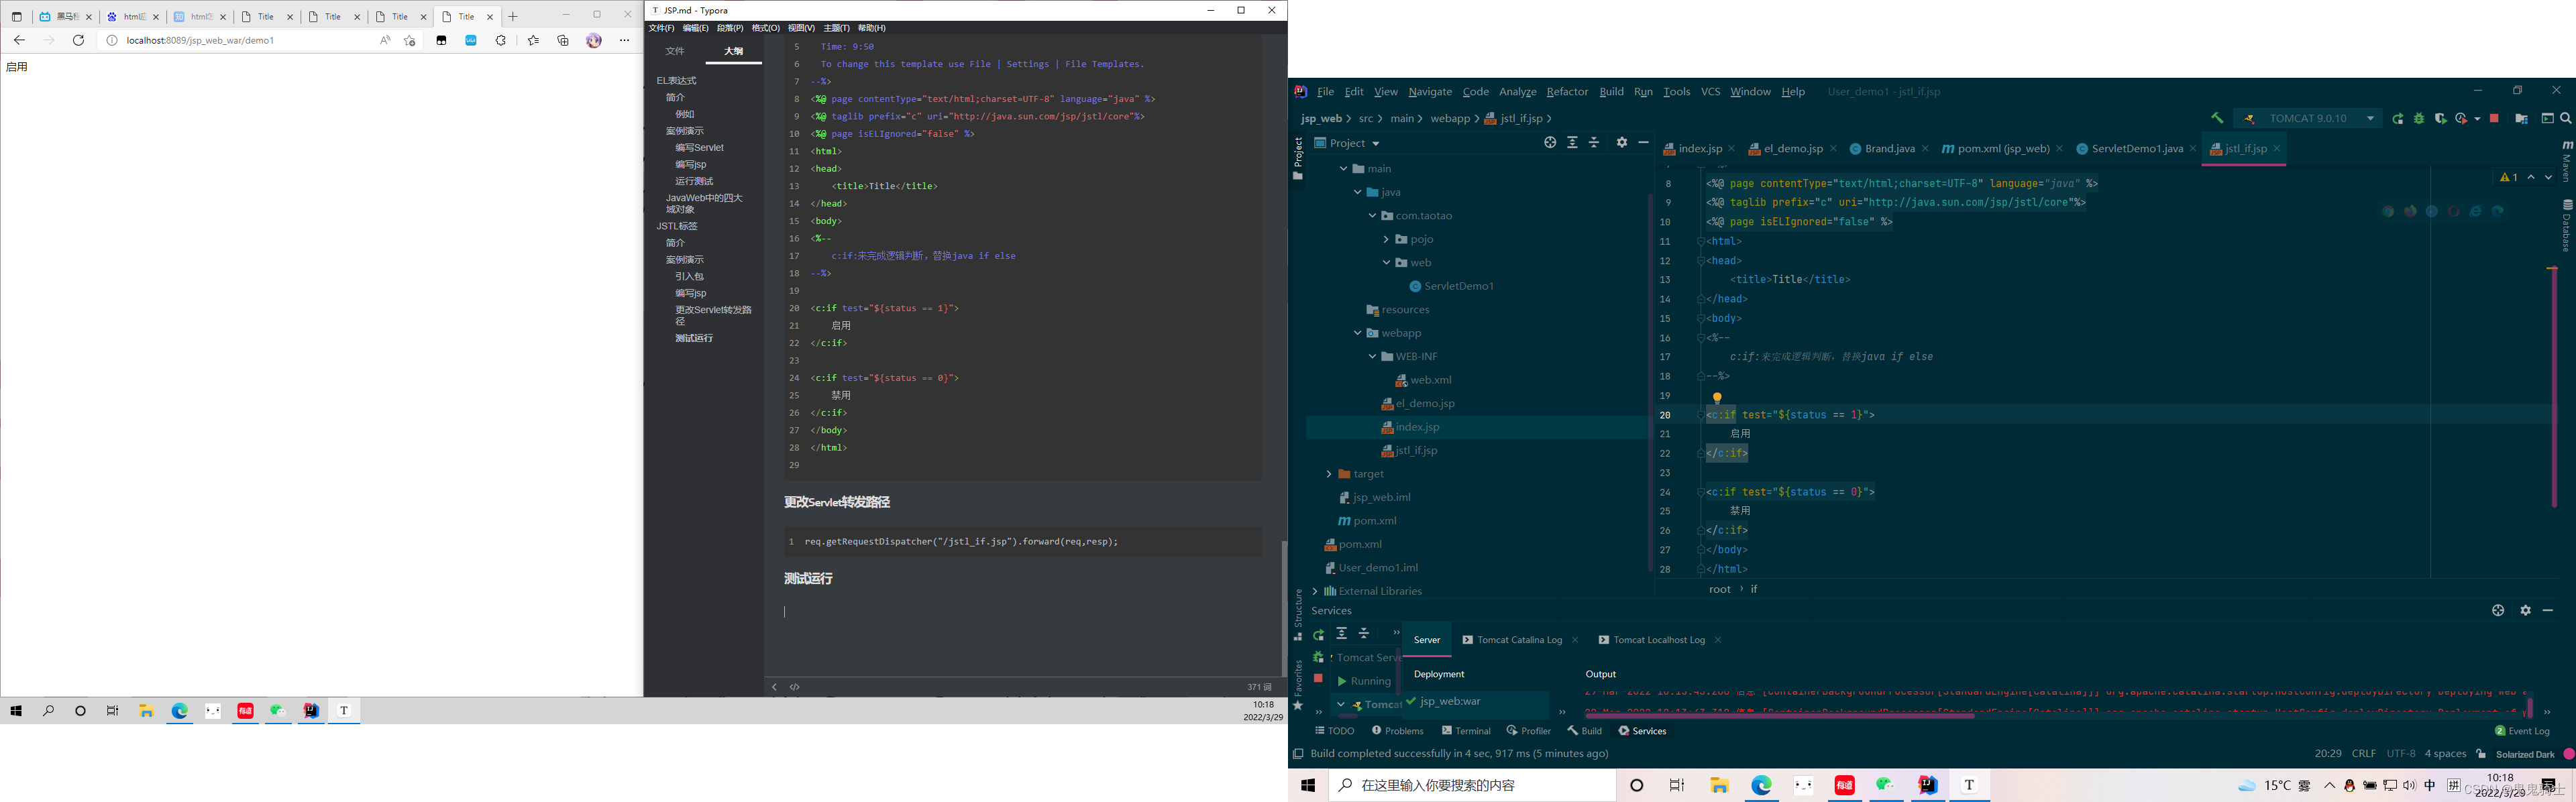This screenshot has height=802, width=2576.
Task: Switch Typora sidebar to 文件 view
Action: tap(675, 51)
